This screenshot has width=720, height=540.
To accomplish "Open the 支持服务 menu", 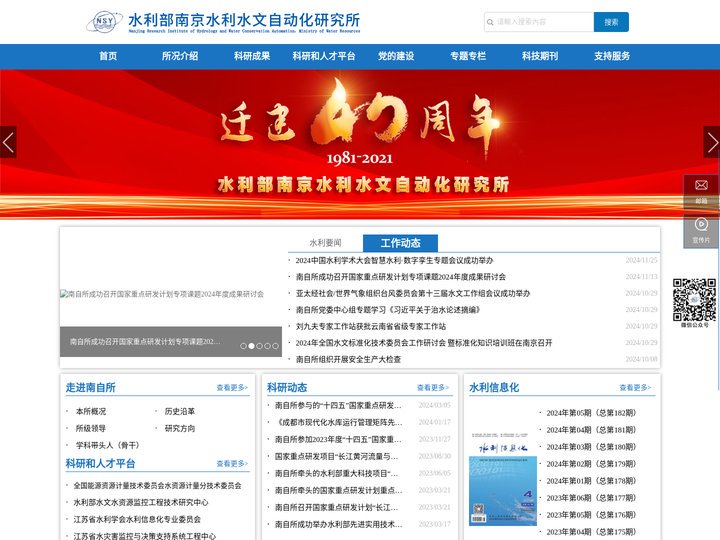I will (612, 56).
